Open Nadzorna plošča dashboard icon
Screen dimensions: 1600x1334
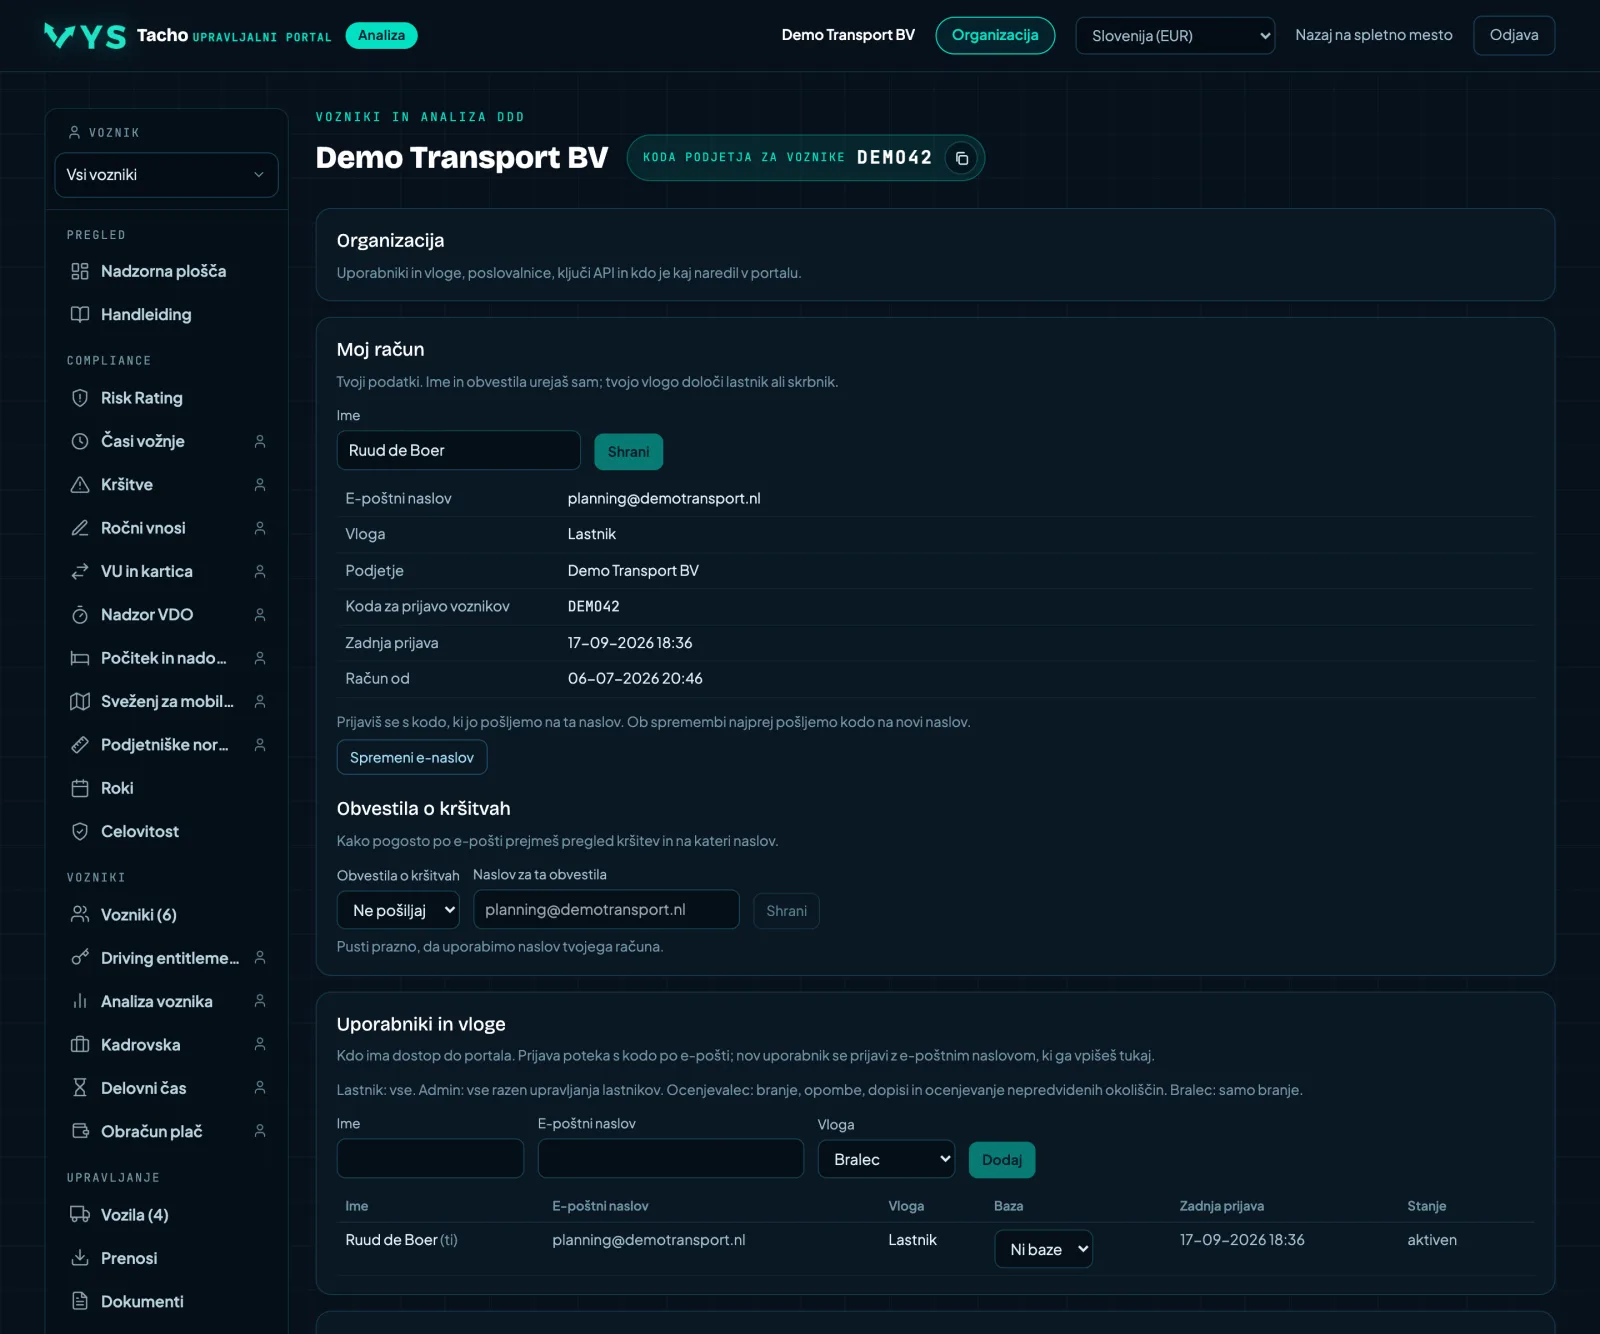(x=80, y=271)
